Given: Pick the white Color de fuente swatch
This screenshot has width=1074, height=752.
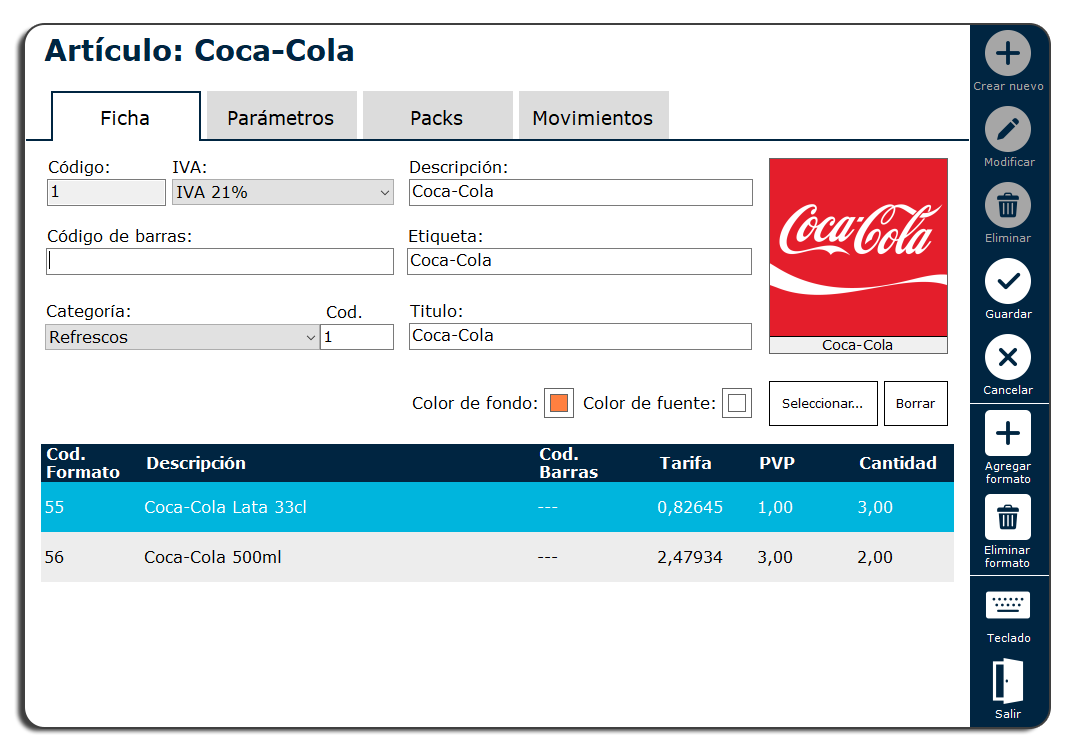Looking at the screenshot, I should tap(737, 403).
